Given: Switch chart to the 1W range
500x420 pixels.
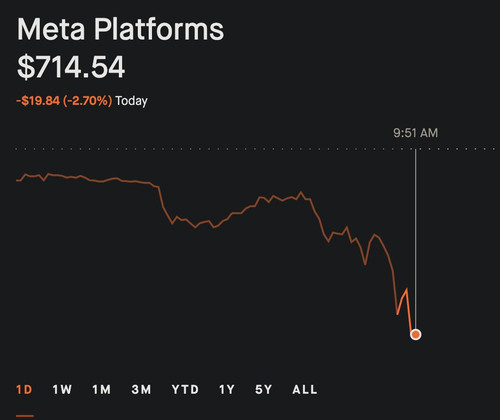Looking at the screenshot, I should pos(62,389).
